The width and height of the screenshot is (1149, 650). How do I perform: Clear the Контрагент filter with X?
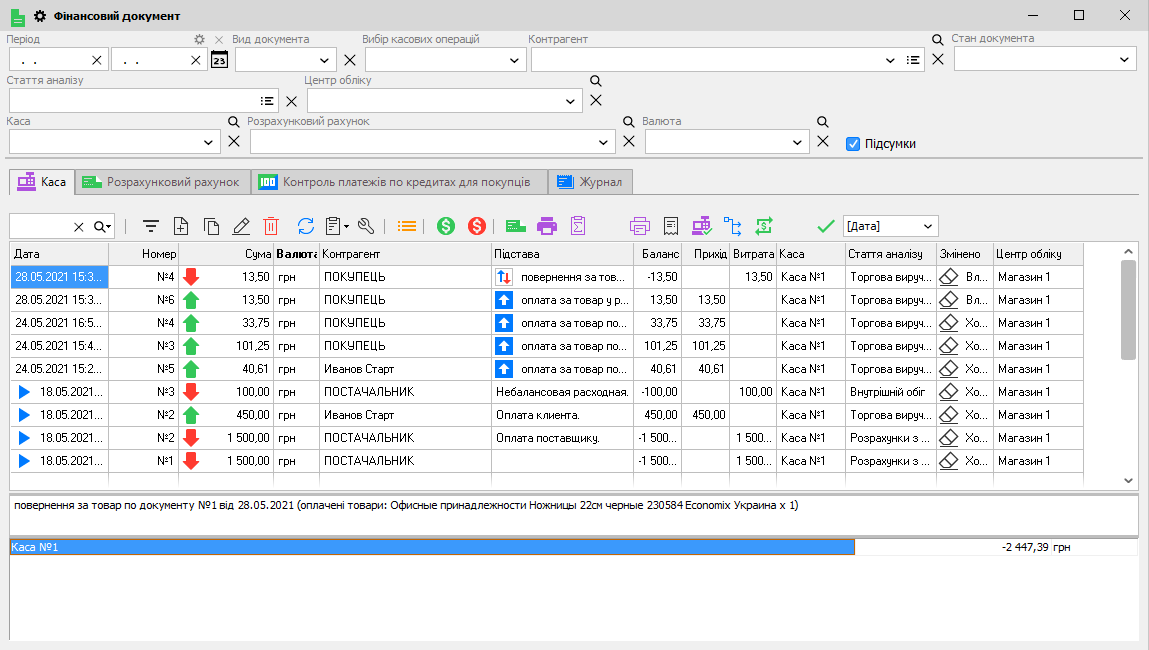[x=938, y=59]
